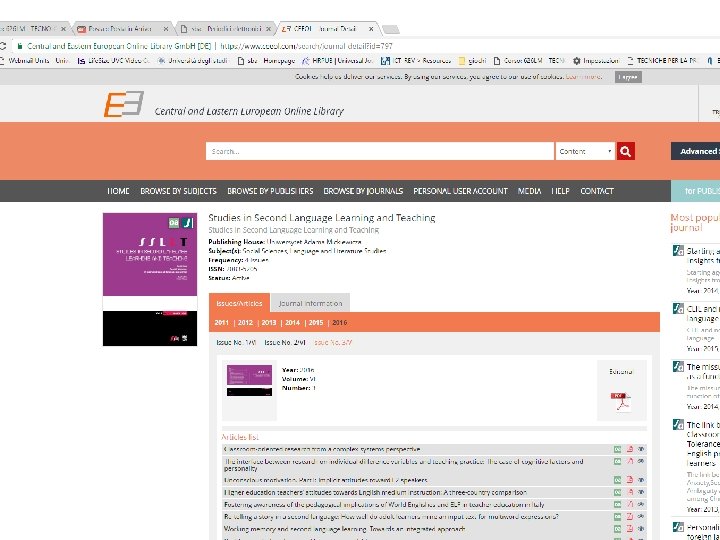Click the red search magnifier button
Screen dimensions: 720x540
(626, 151)
